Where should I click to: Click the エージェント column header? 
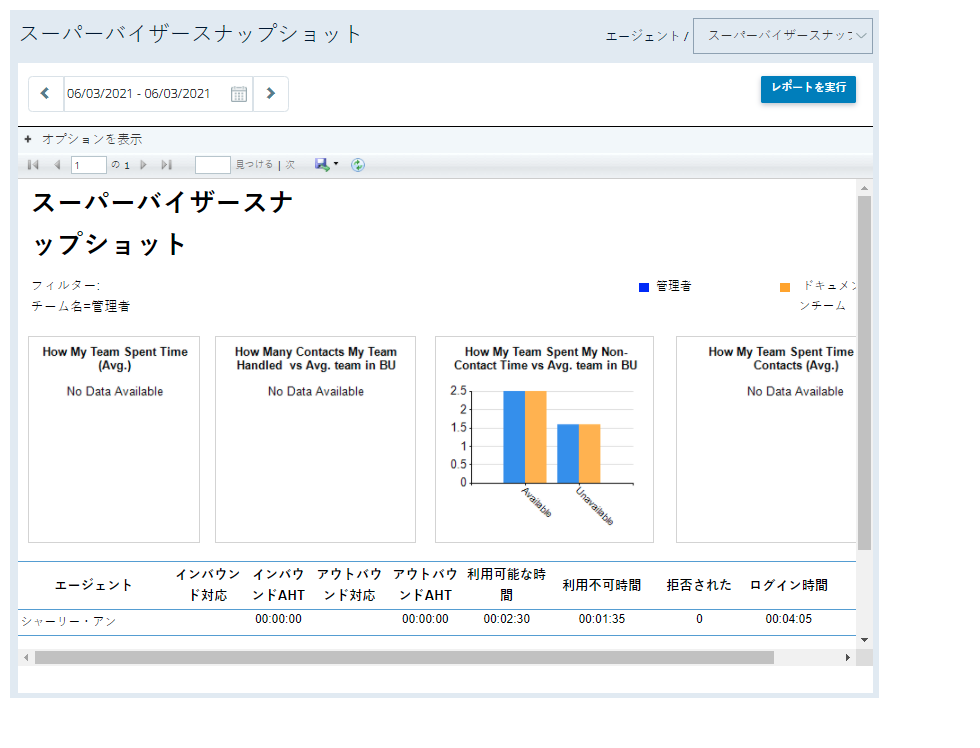pos(93,585)
